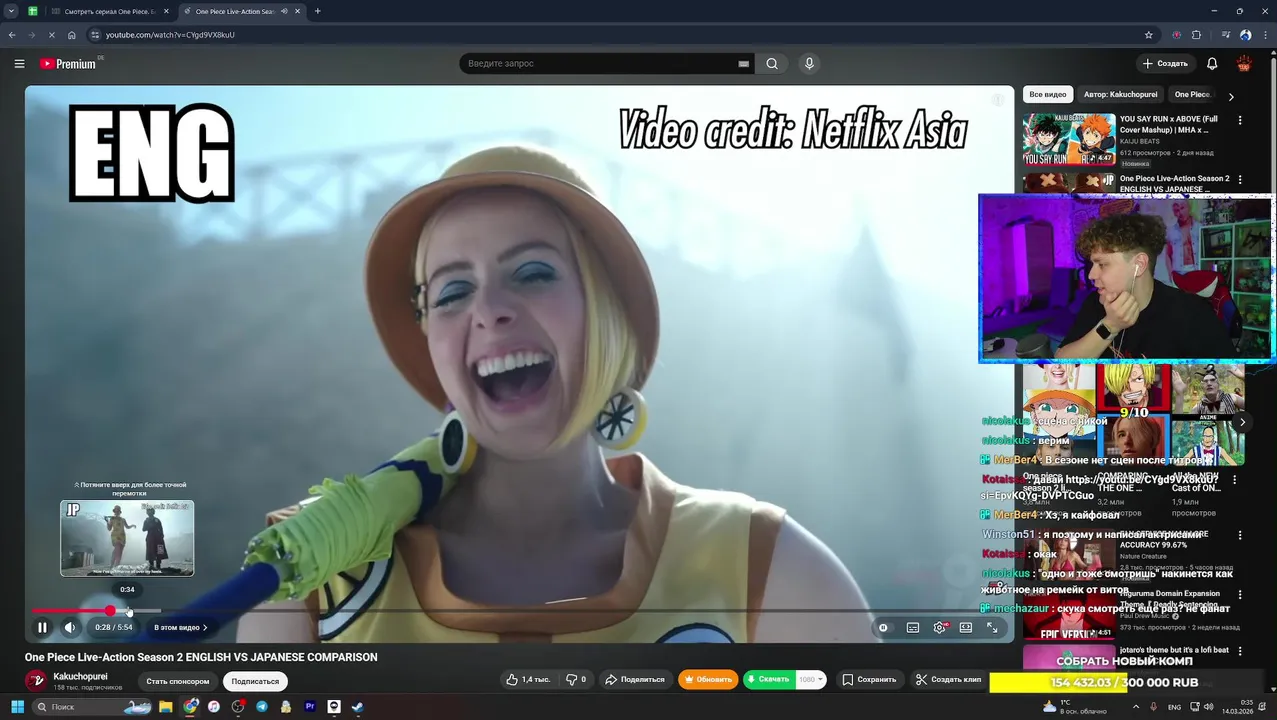Viewport: 1277px width, 720px height.
Task: Open video info icon in player corner
Action: coord(997,100)
